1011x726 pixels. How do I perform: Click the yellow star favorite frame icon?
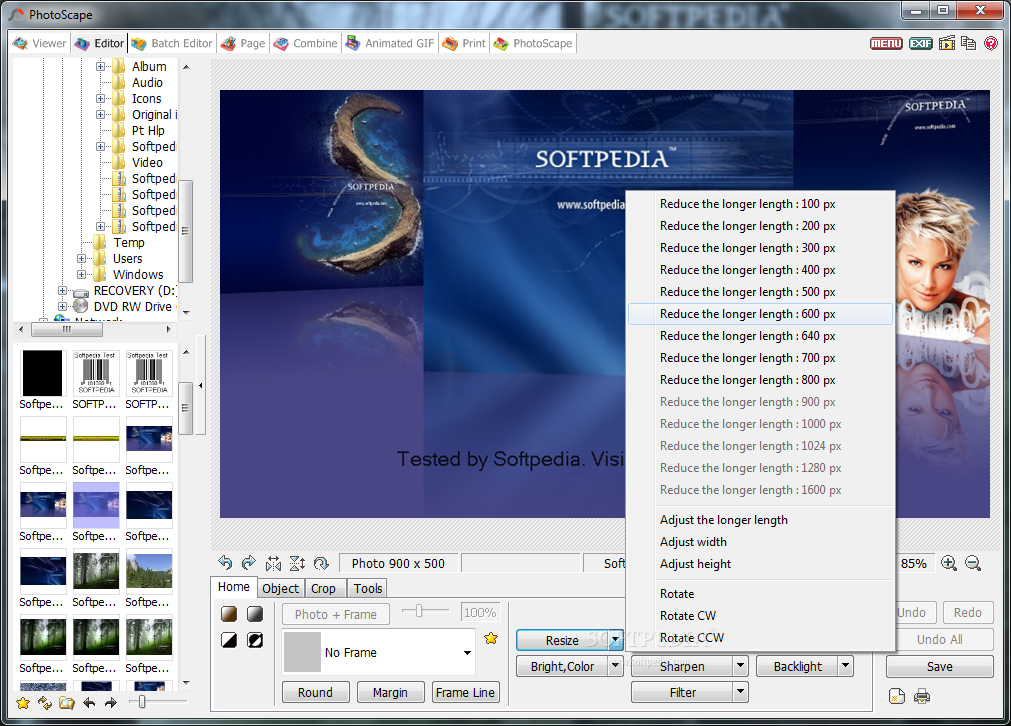click(491, 638)
